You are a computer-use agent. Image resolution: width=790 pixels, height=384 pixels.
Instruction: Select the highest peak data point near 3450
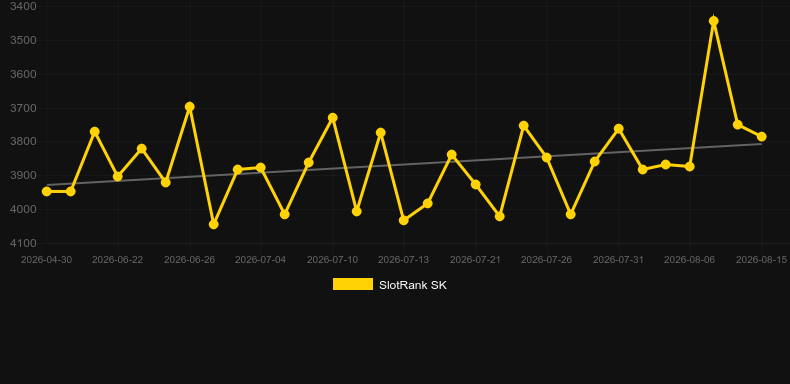tap(713, 21)
